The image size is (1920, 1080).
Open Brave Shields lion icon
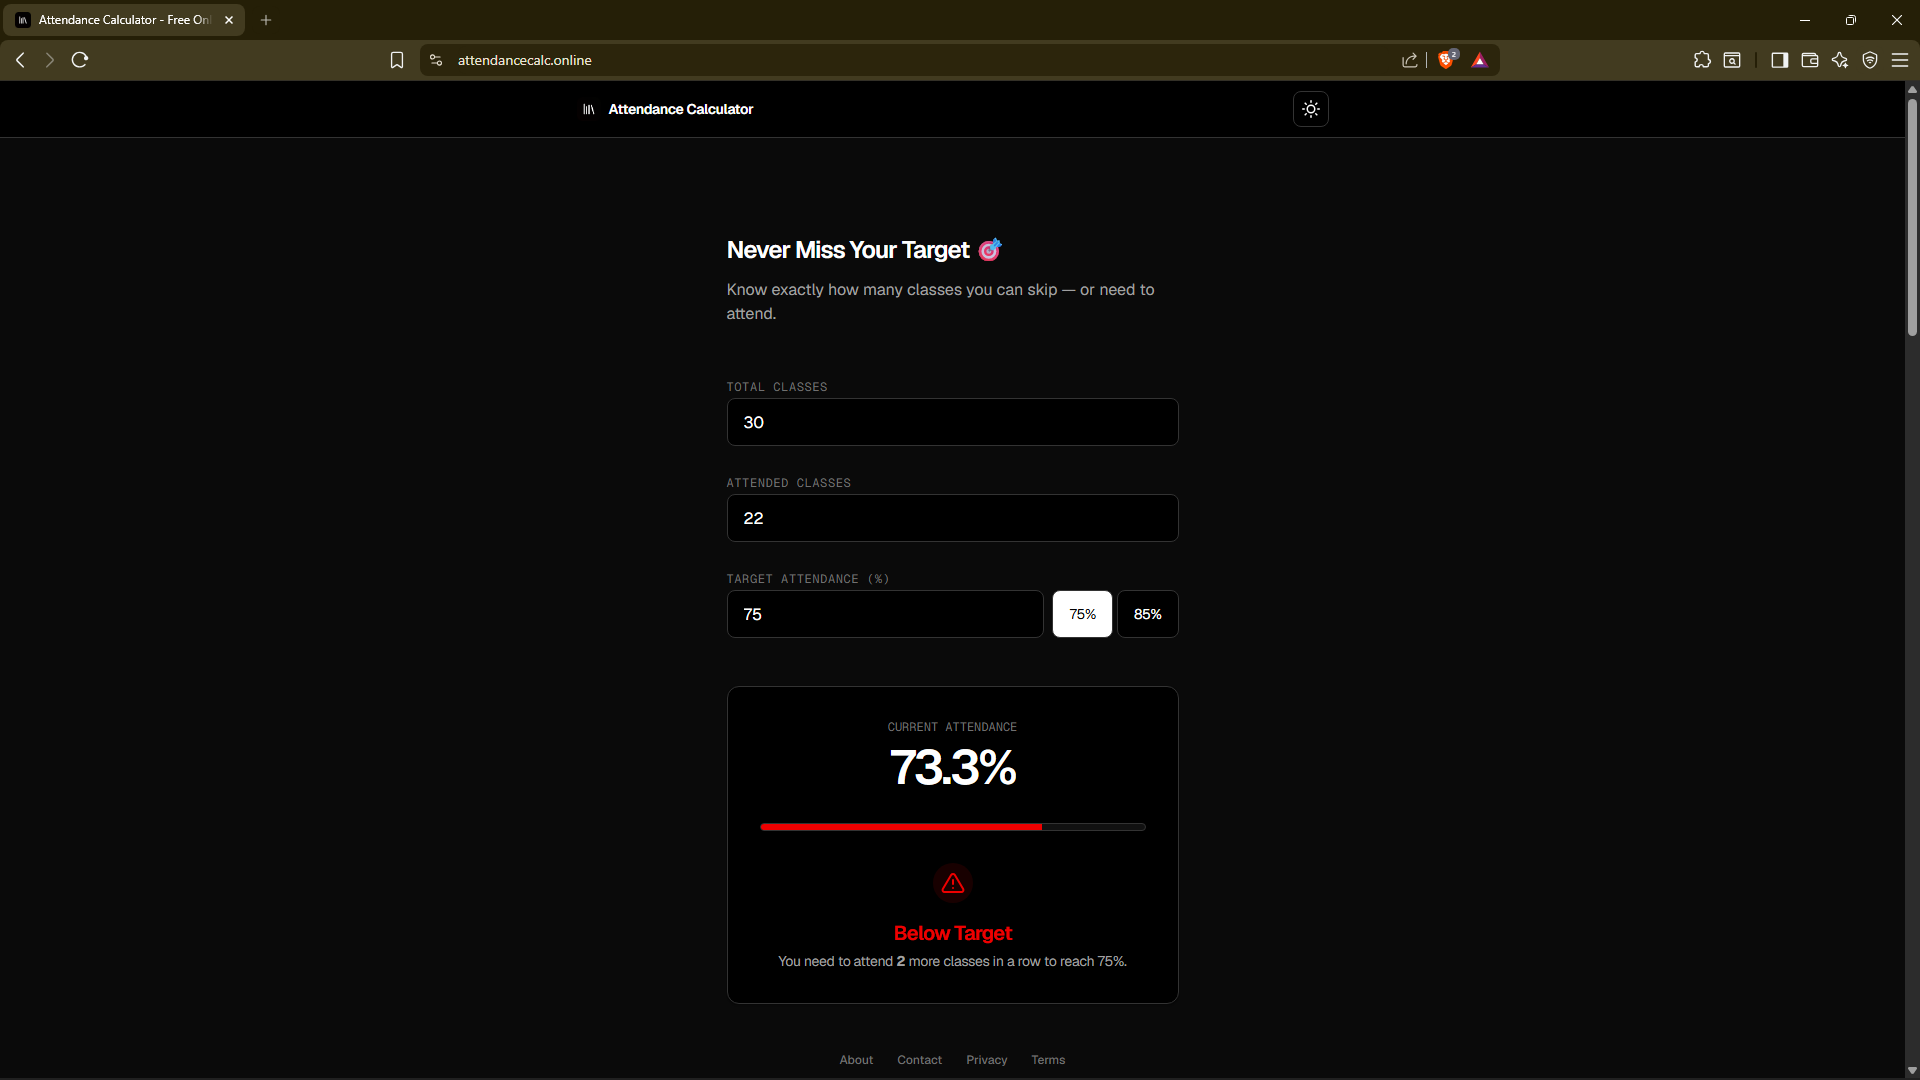pos(1446,60)
